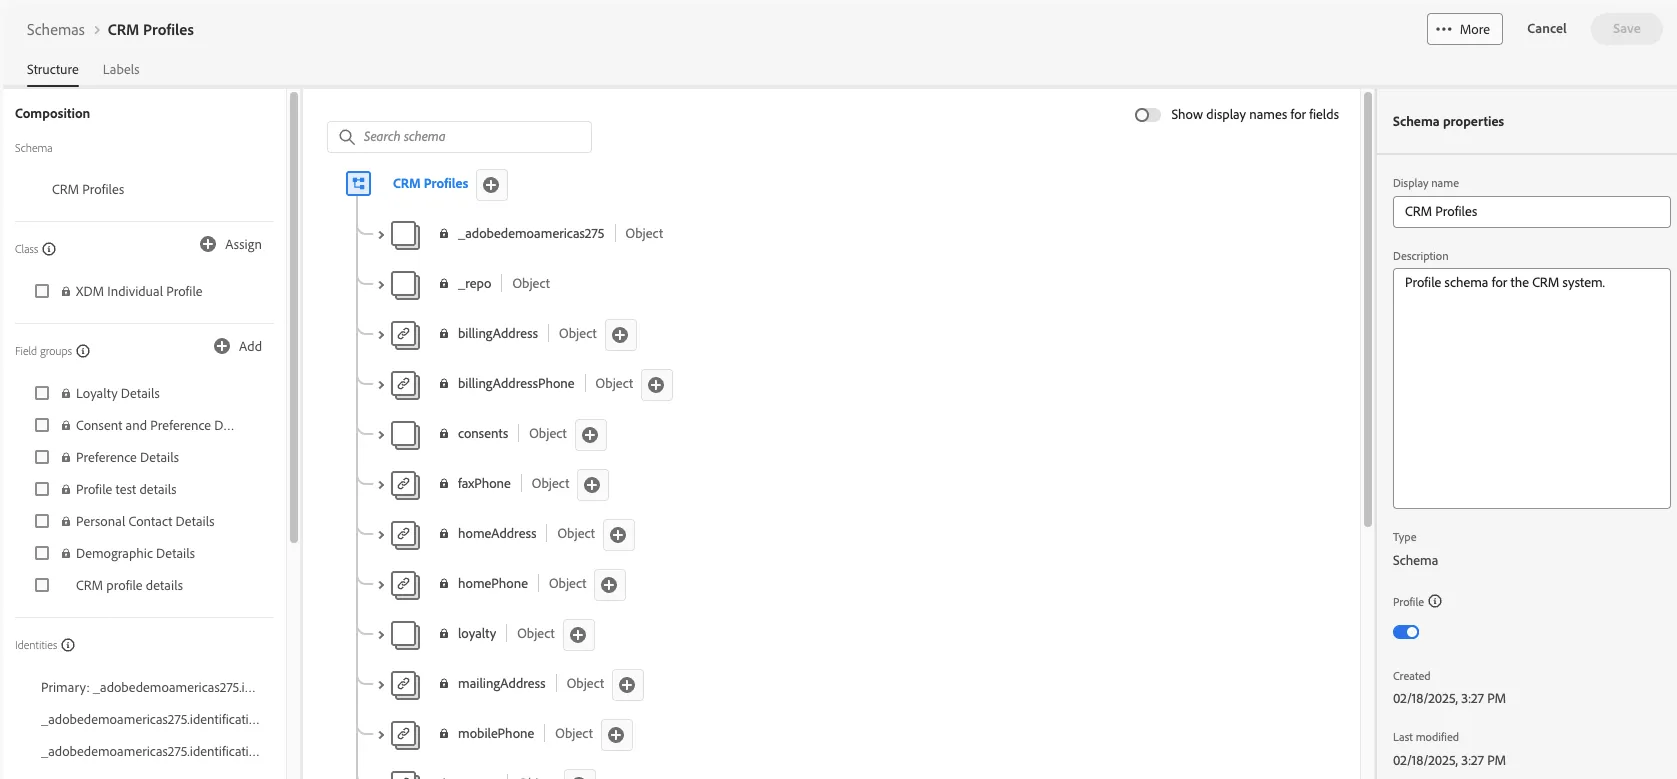Click the Search schema input field
Viewport: 1677px width, 779px height.
459,137
